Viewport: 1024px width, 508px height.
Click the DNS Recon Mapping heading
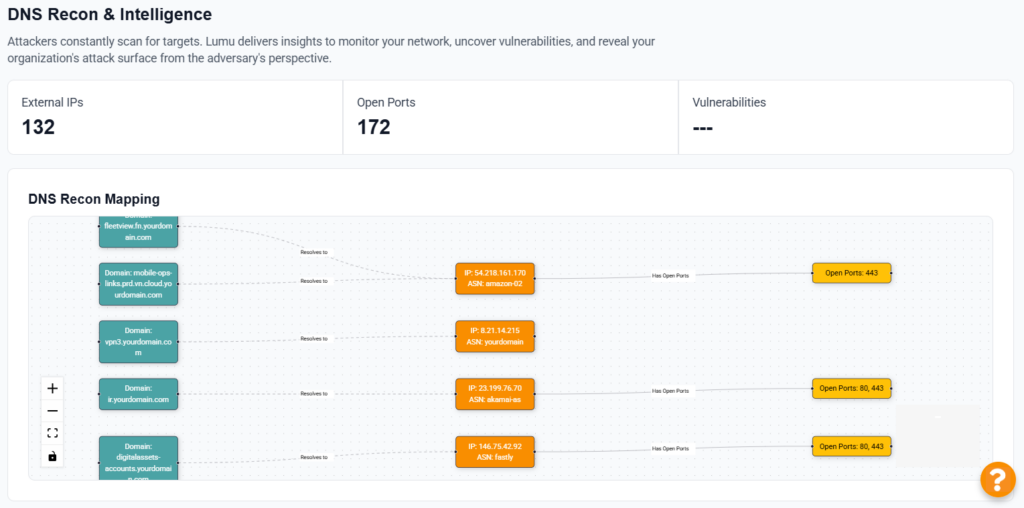pyautogui.click(x=94, y=199)
